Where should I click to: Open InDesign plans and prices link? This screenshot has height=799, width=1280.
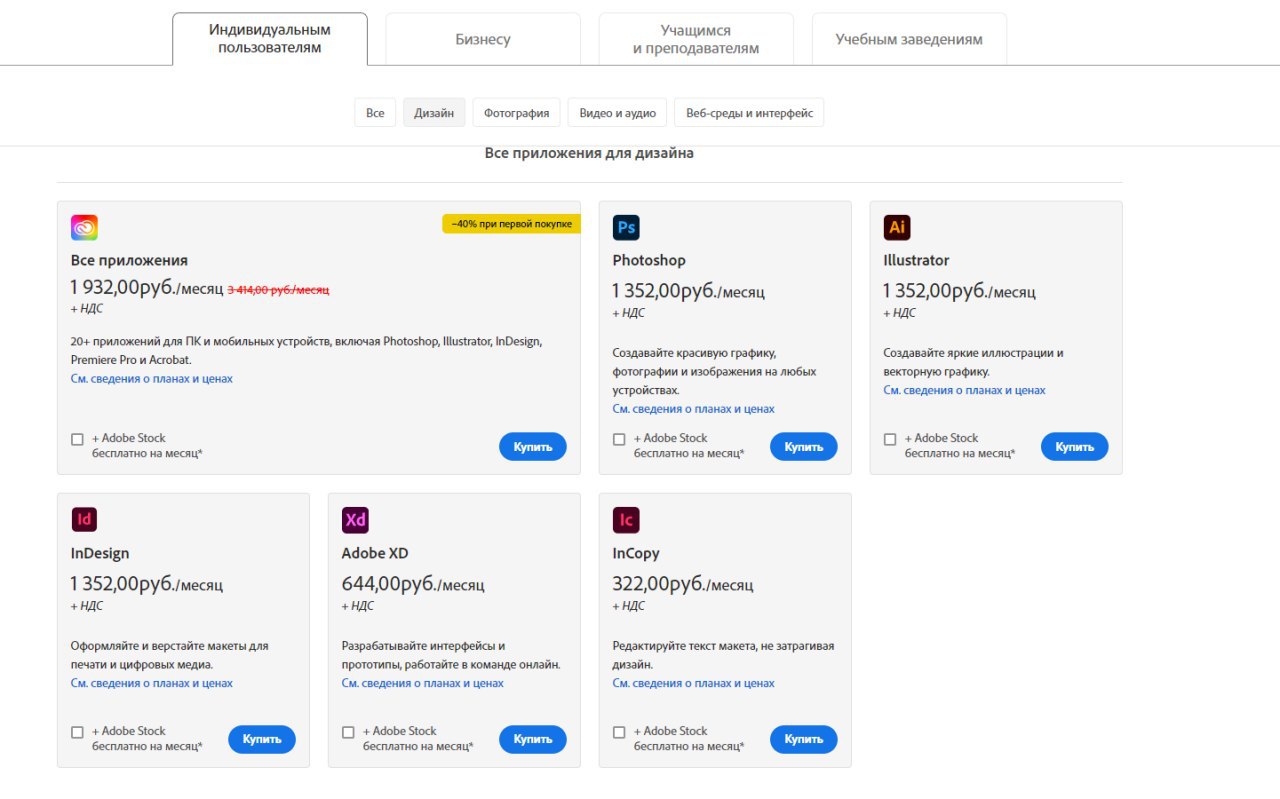tap(152, 684)
